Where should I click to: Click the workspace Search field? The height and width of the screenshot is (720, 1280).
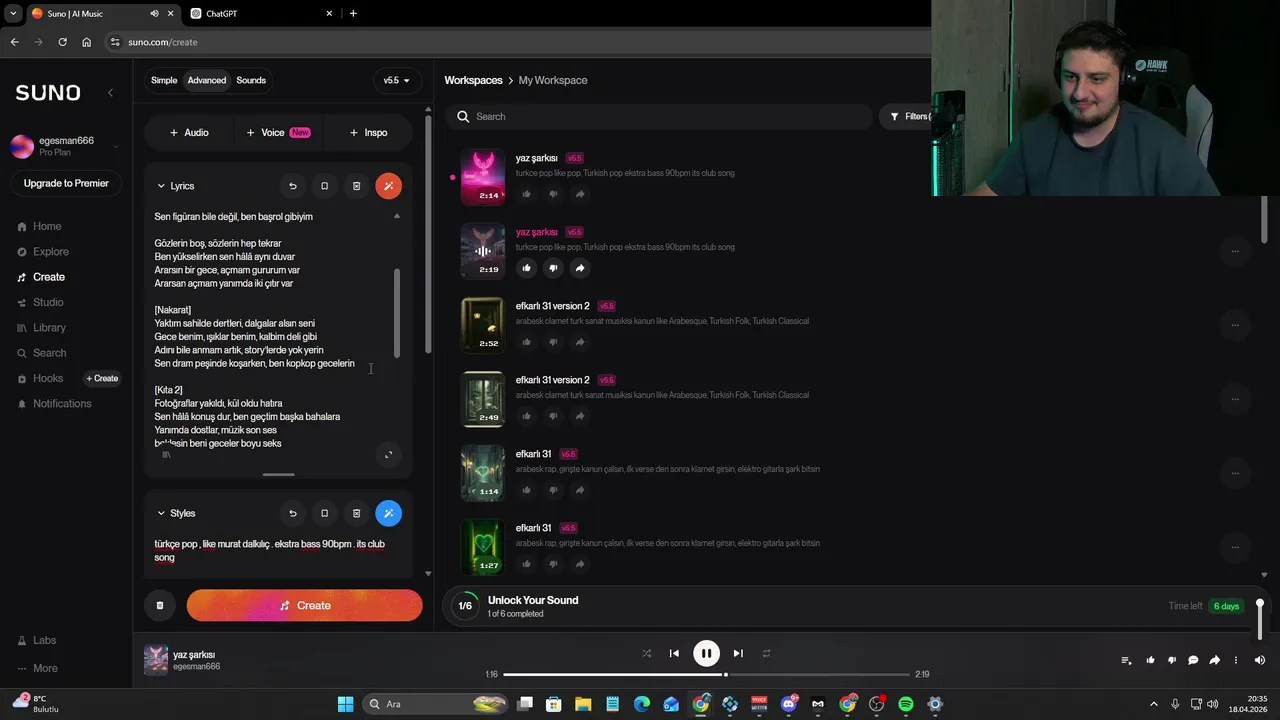coord(660,117)
